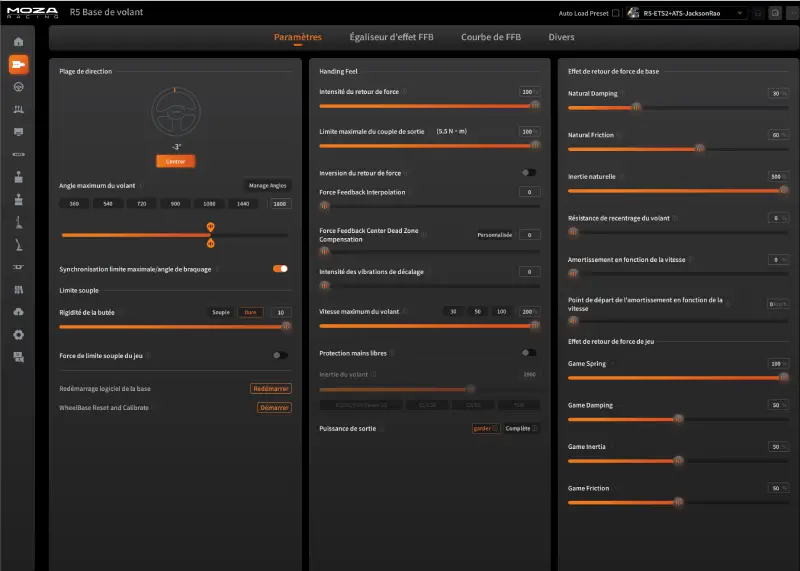This screenshot has width=800, height=571.
Task: Open the Manage Angles options
Action: tap(267, 185)
